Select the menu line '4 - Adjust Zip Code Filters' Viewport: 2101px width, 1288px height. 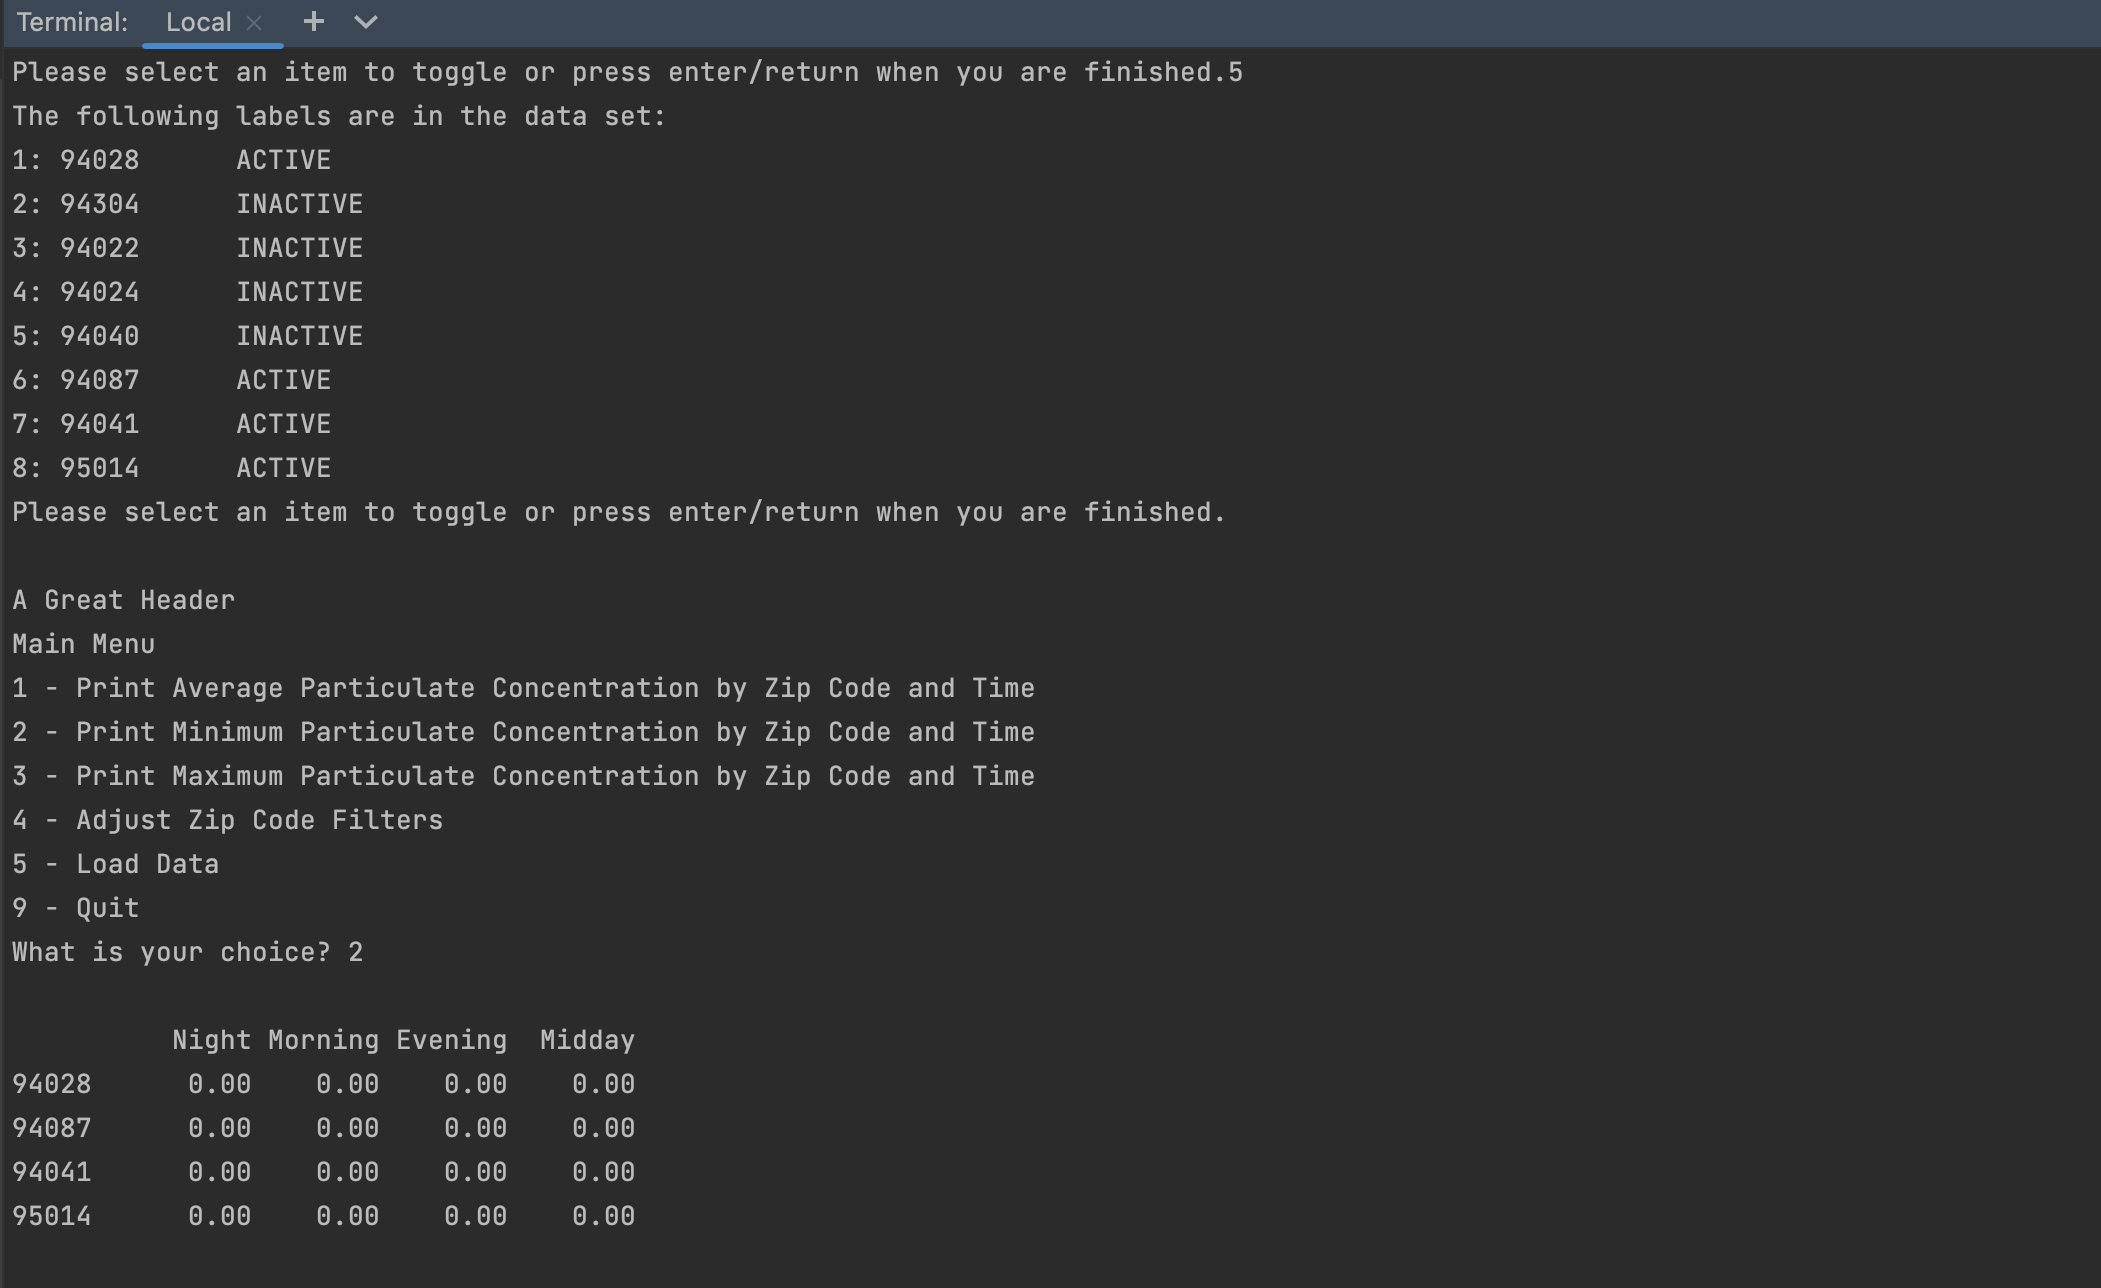(227, 819)
